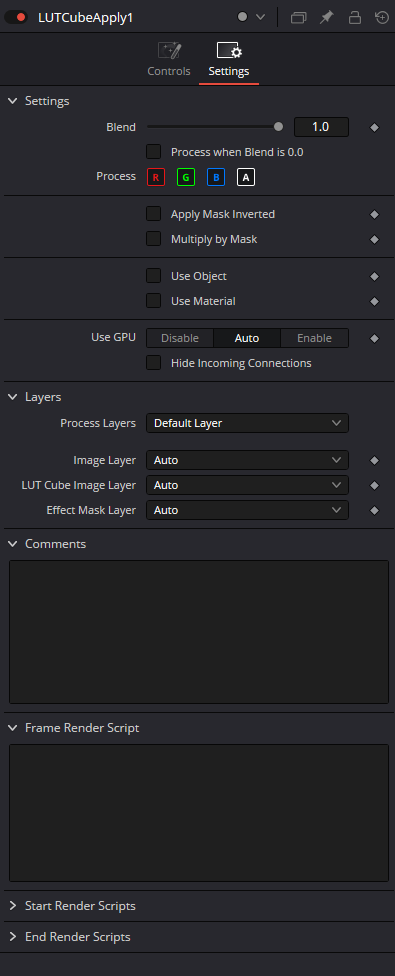Click keyframe diamond for Image Layer
The width and height of the screenshot is (395, 976).
pos(374,461)
